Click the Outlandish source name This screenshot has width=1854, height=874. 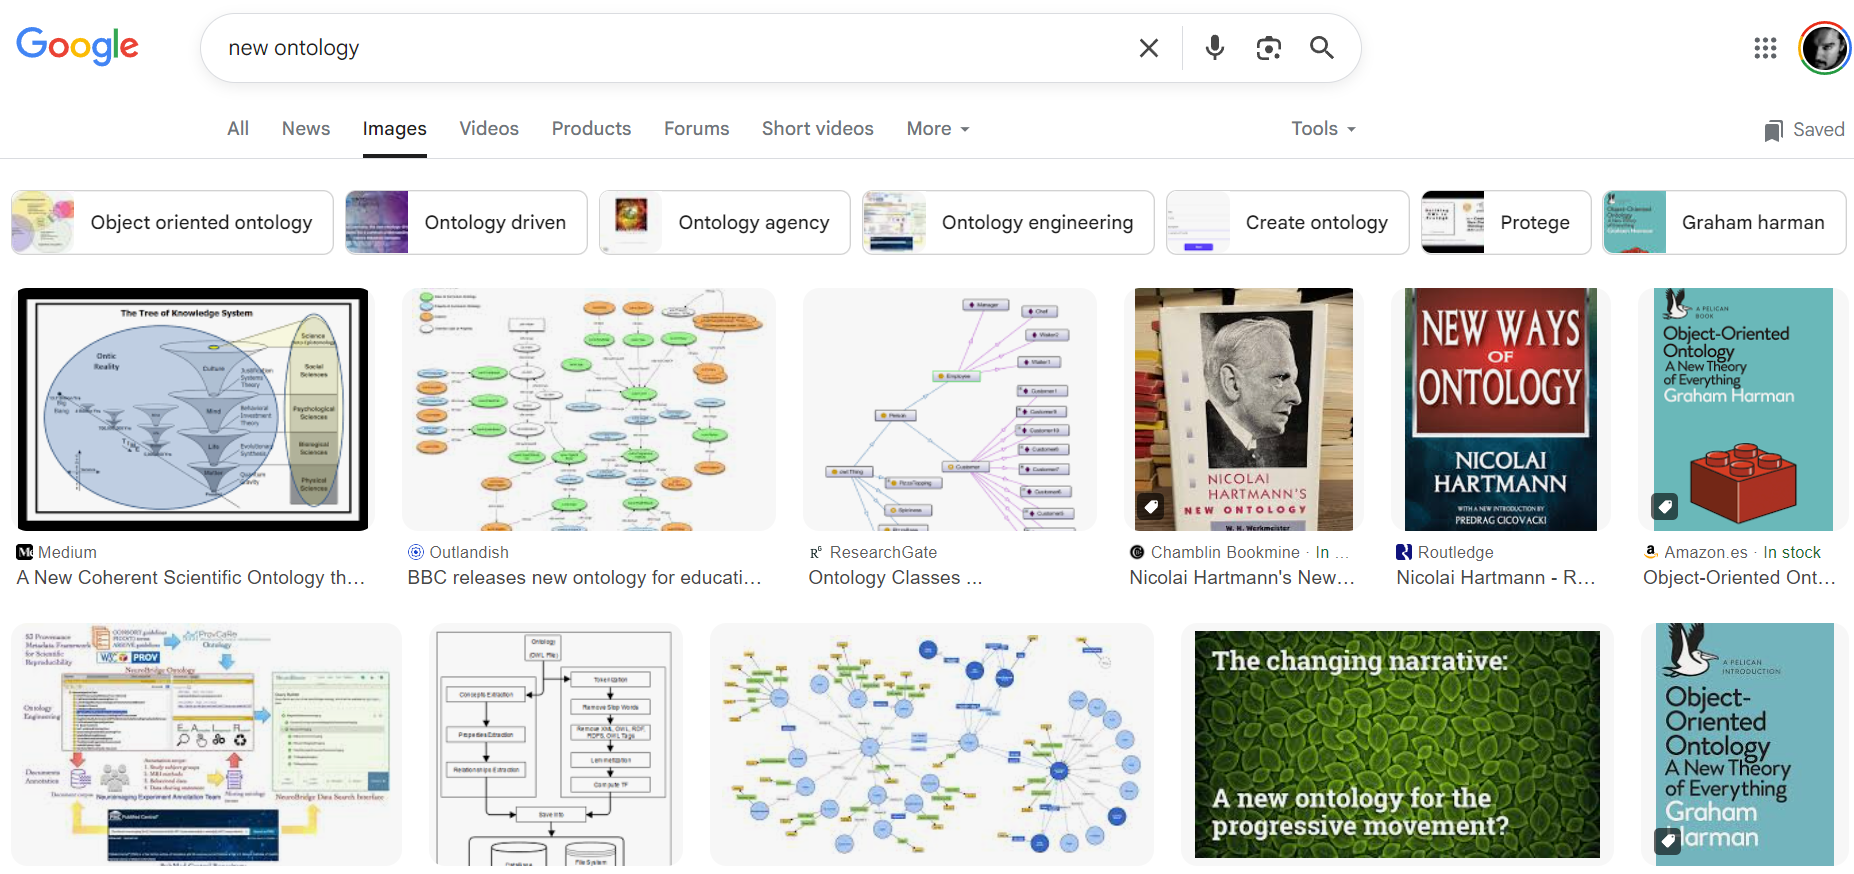(469, 552)
